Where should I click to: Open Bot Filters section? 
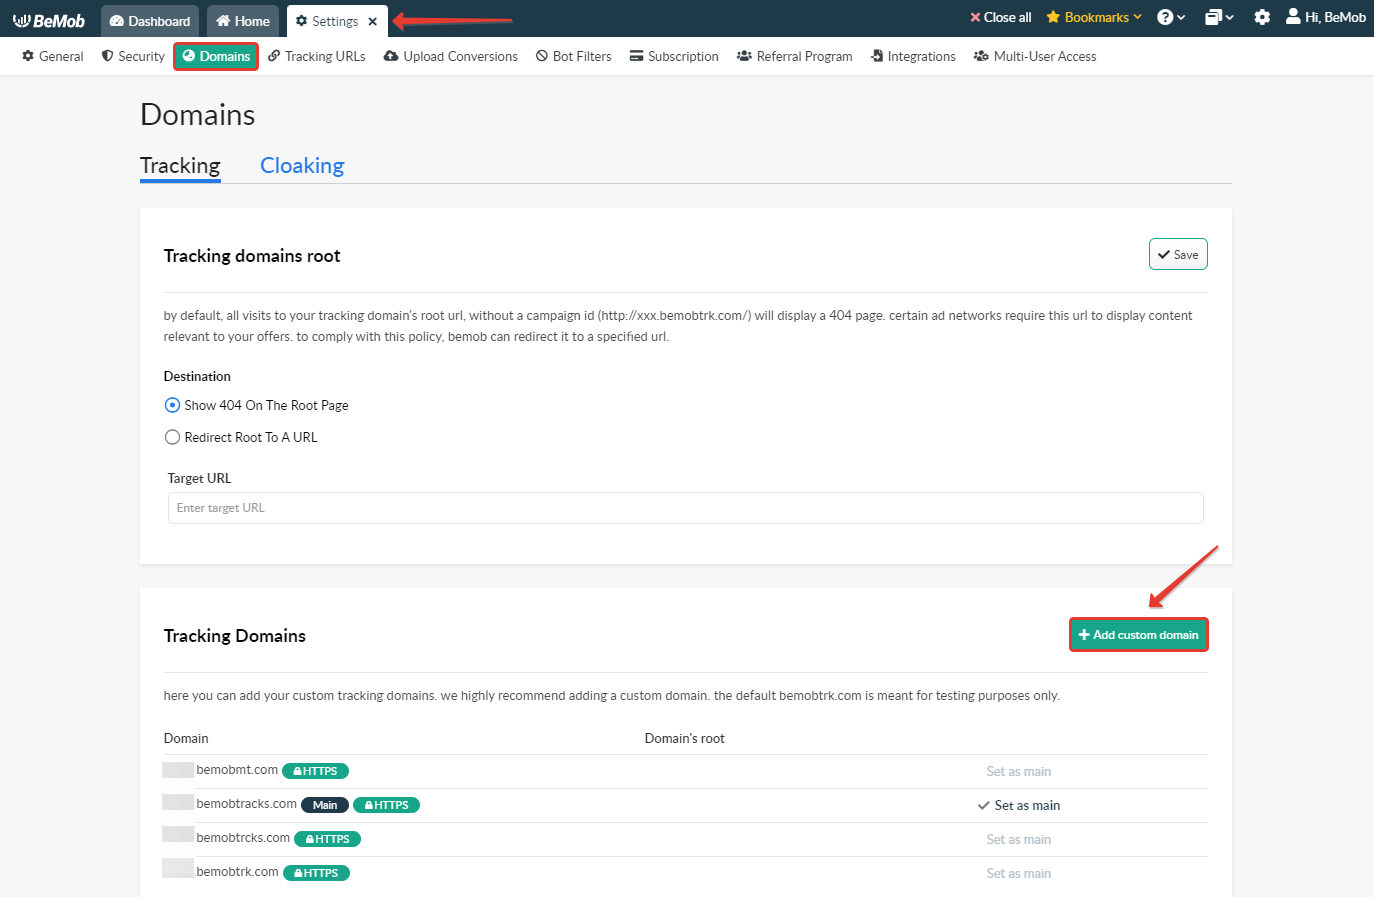pyautogui.click(x=574, y=56)
